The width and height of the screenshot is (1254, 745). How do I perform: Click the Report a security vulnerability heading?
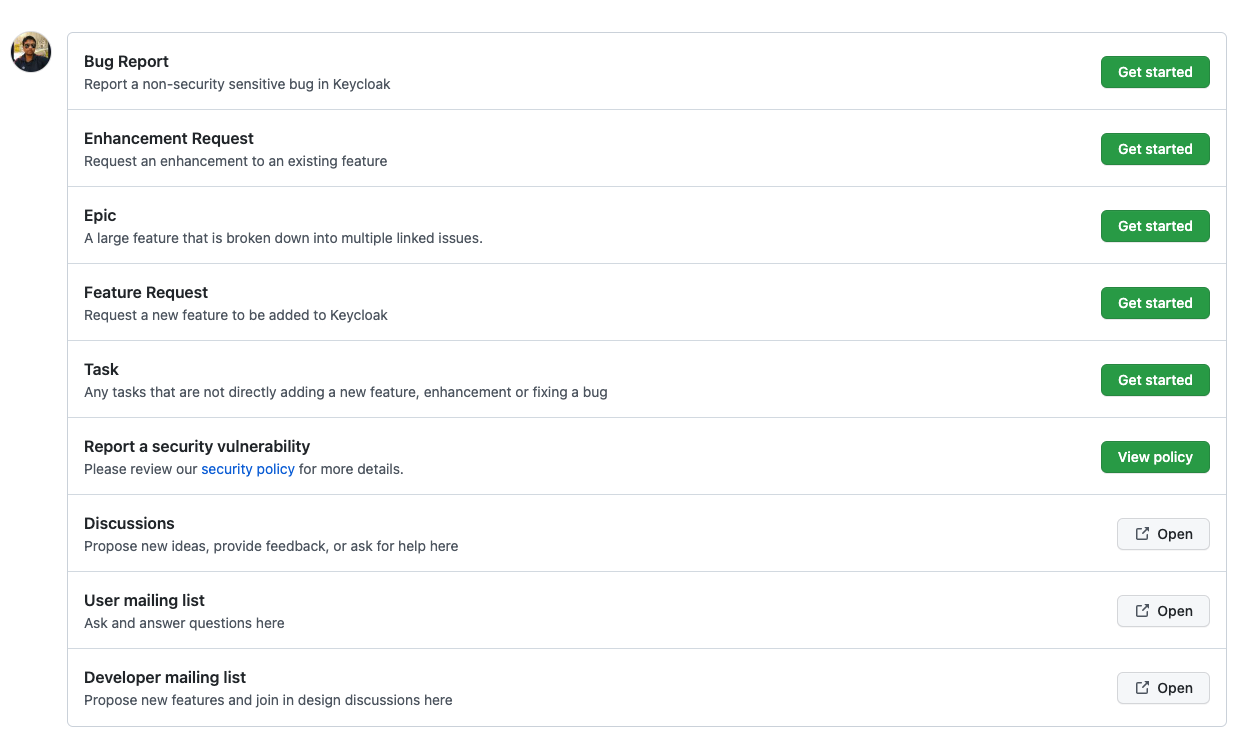197,446
